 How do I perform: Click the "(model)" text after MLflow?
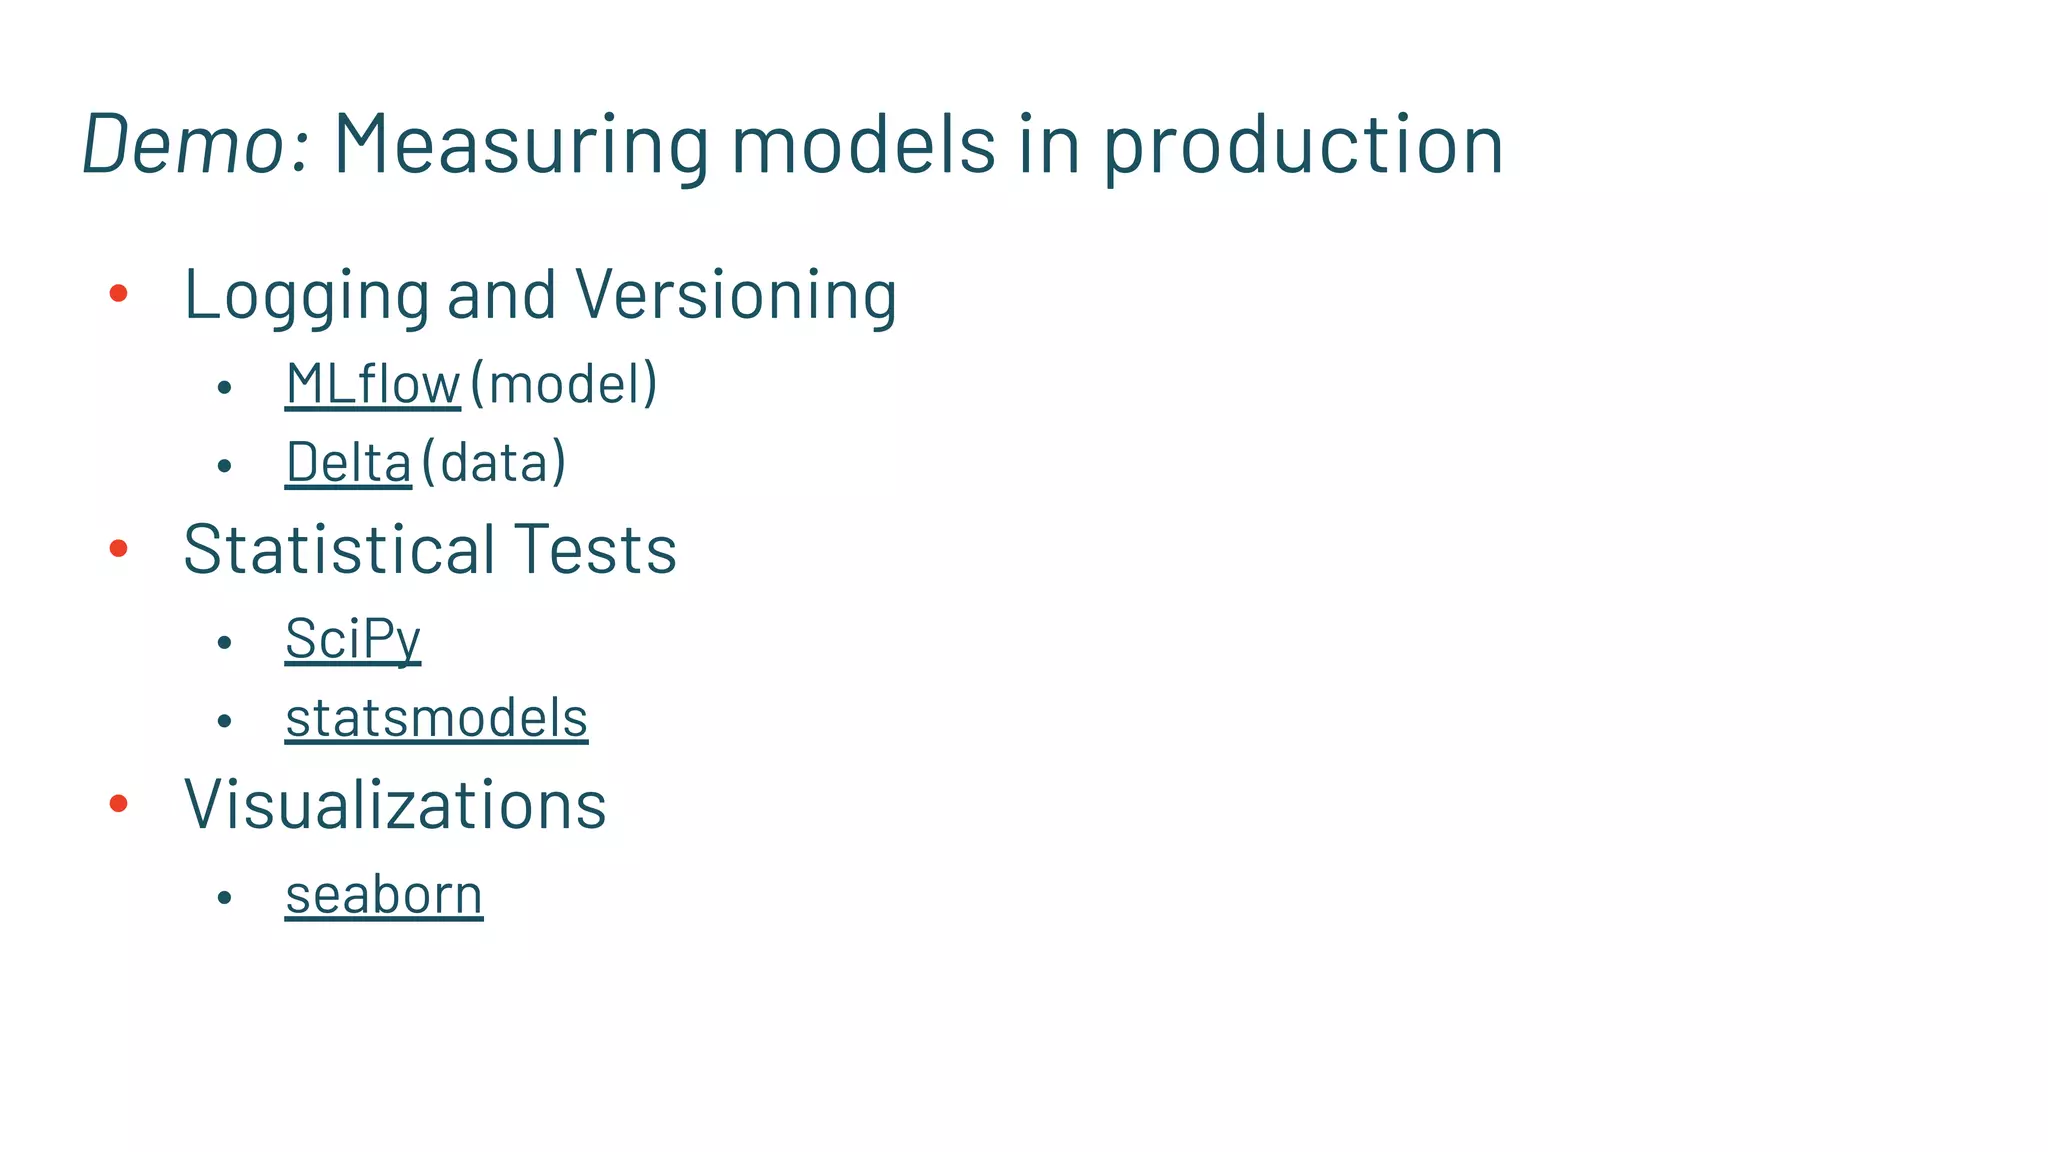click(564, 384)
